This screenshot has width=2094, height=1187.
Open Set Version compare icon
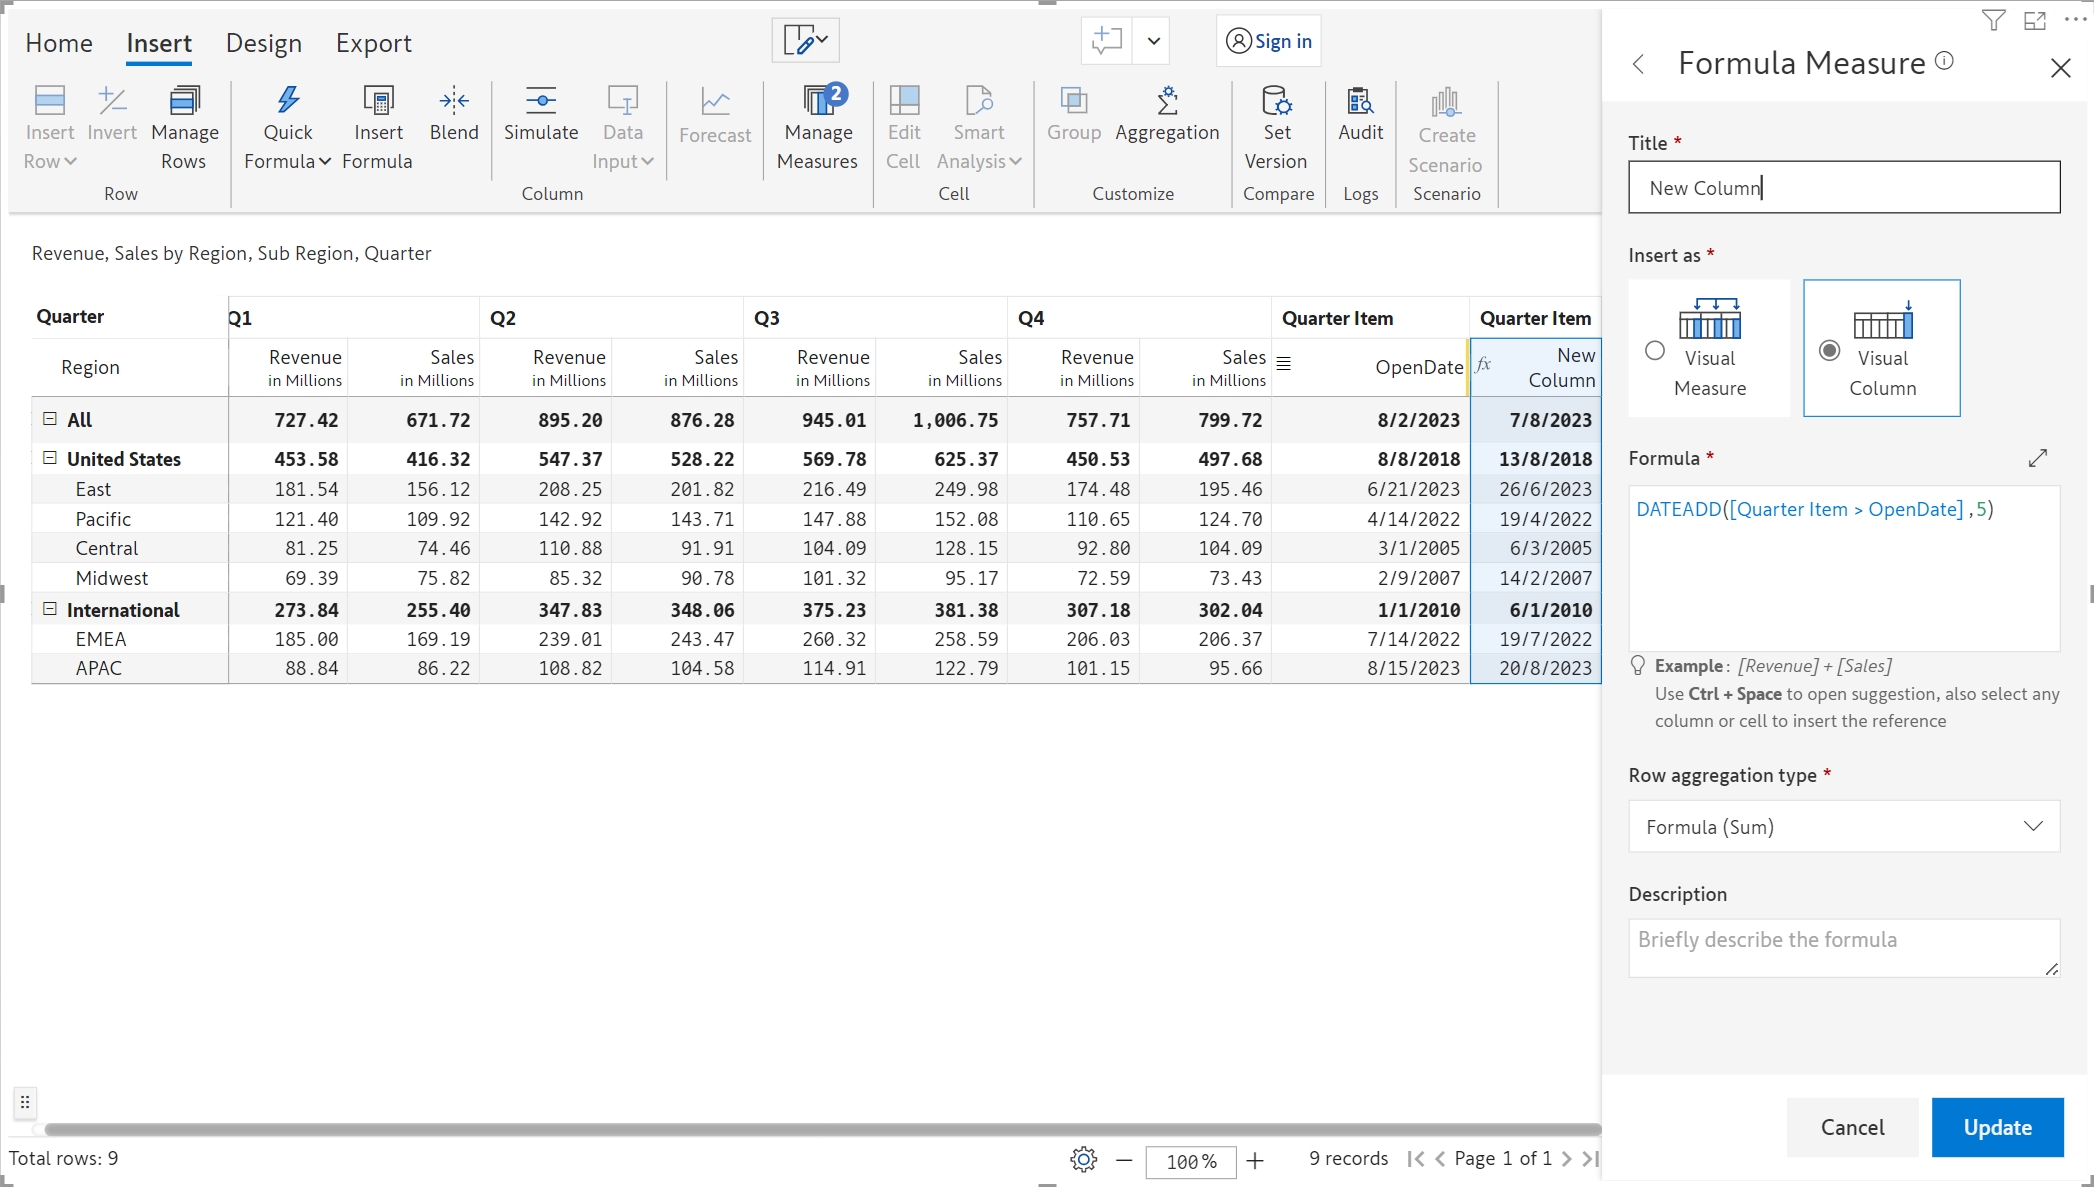point(1276,102)
